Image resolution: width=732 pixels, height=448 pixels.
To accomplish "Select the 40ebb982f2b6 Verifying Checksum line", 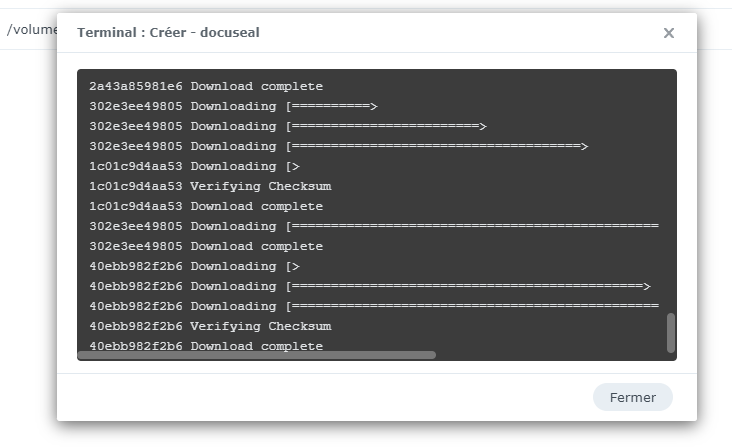I will tap(210, 326).
